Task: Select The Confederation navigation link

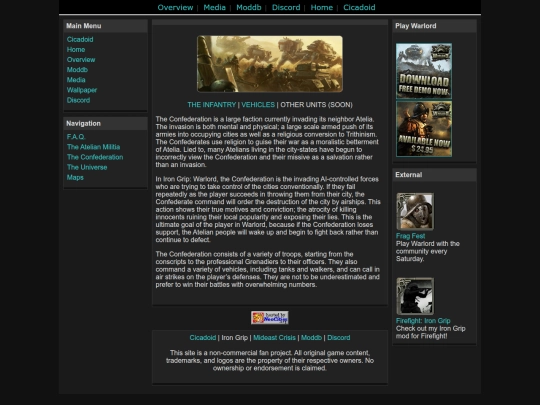Action: 95,157
